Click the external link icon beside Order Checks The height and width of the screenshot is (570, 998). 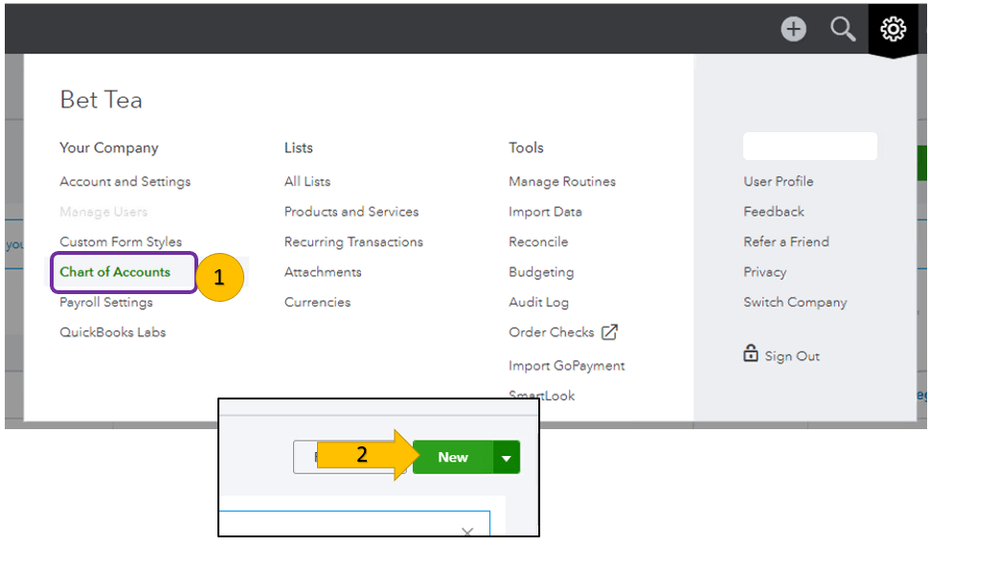coord(609,332)
